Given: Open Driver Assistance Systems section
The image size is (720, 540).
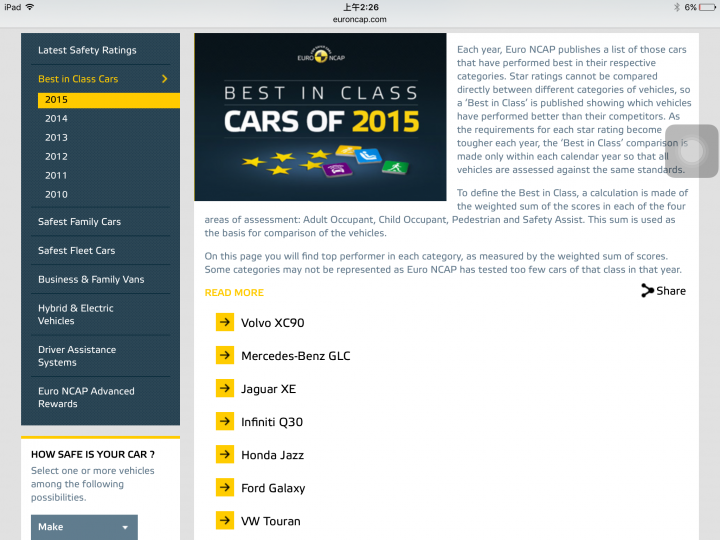Looking at the screenshot, I should (77, 356).
